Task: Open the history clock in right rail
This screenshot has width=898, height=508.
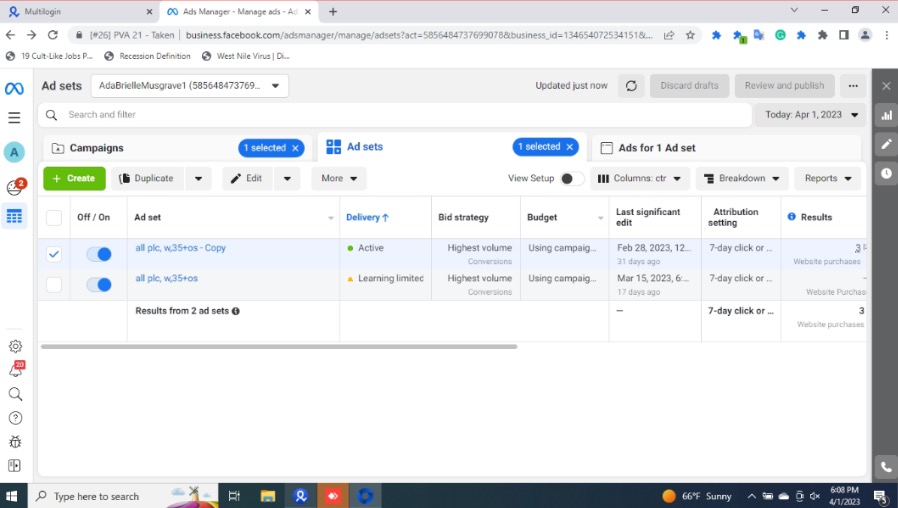Action: pos(886,173)
